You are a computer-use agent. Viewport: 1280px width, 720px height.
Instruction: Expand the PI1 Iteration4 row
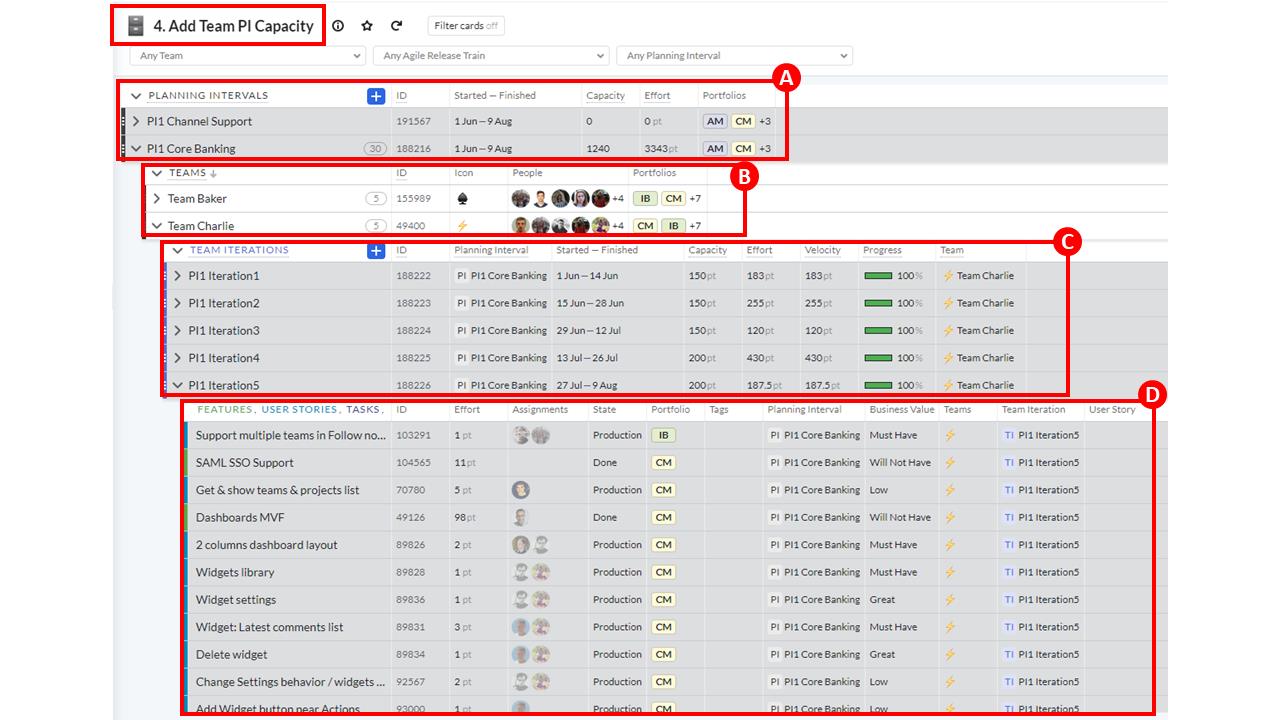point(178,358)
